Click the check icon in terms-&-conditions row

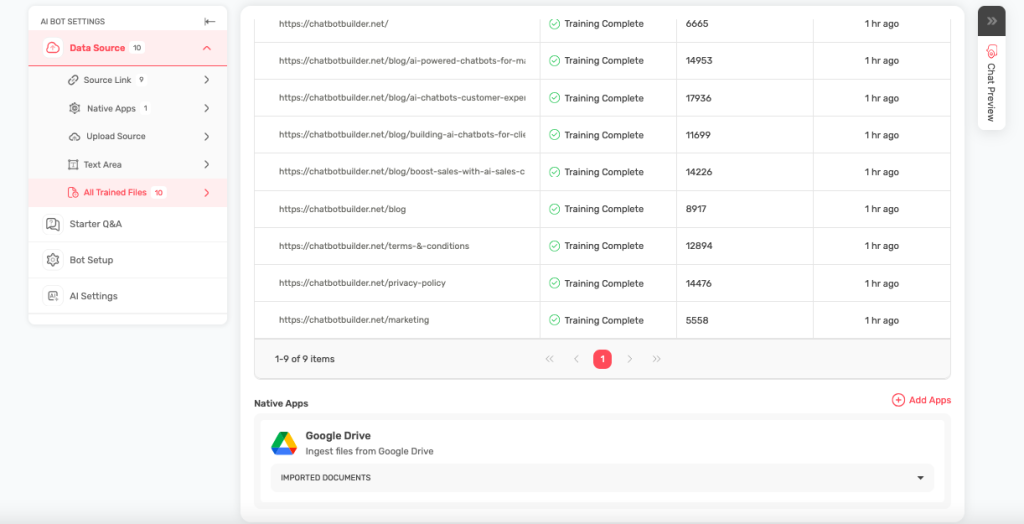[554, 246]
